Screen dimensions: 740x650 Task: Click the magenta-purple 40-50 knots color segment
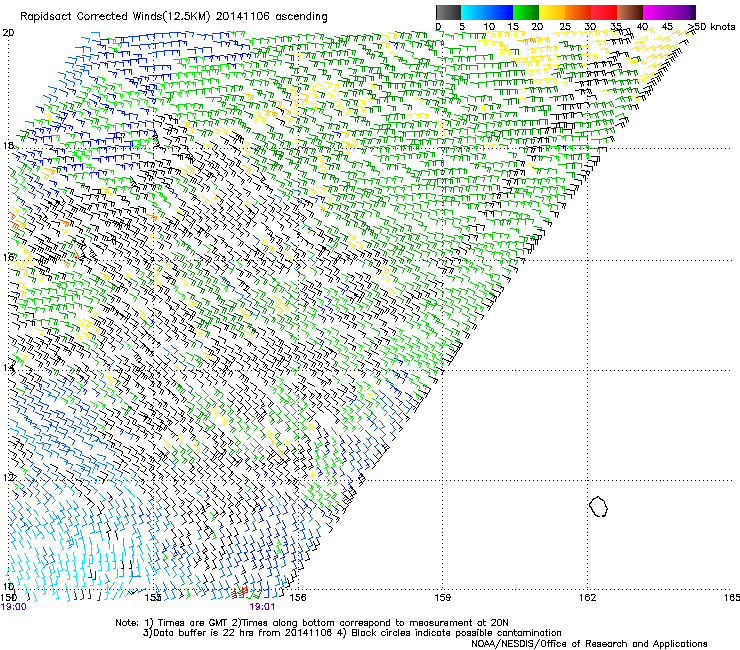[669, 12]
